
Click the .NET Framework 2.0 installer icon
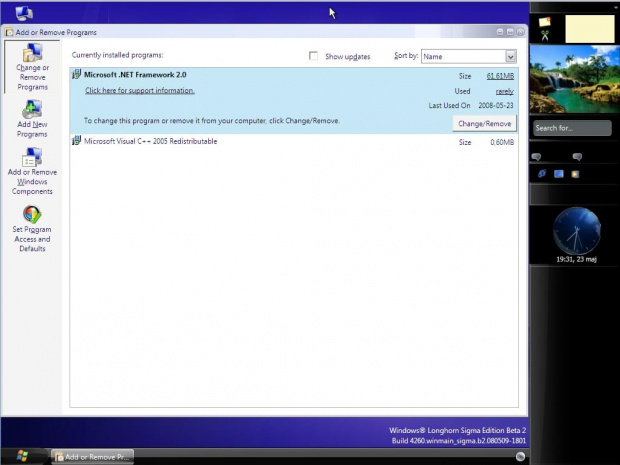pos(76,74)
